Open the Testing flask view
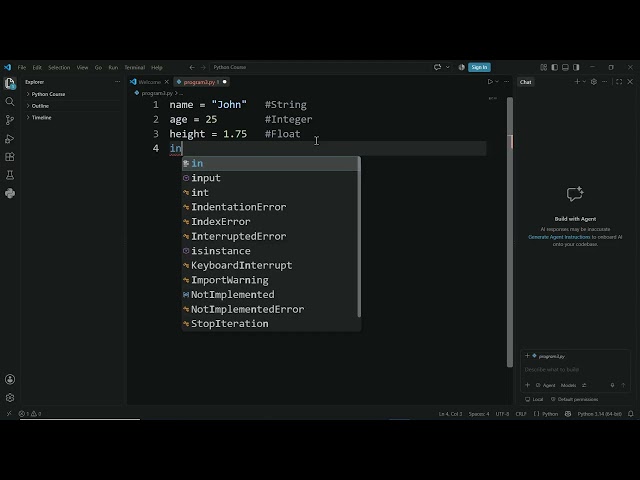This screenshot has height=480, width=640. coord(10,175)
